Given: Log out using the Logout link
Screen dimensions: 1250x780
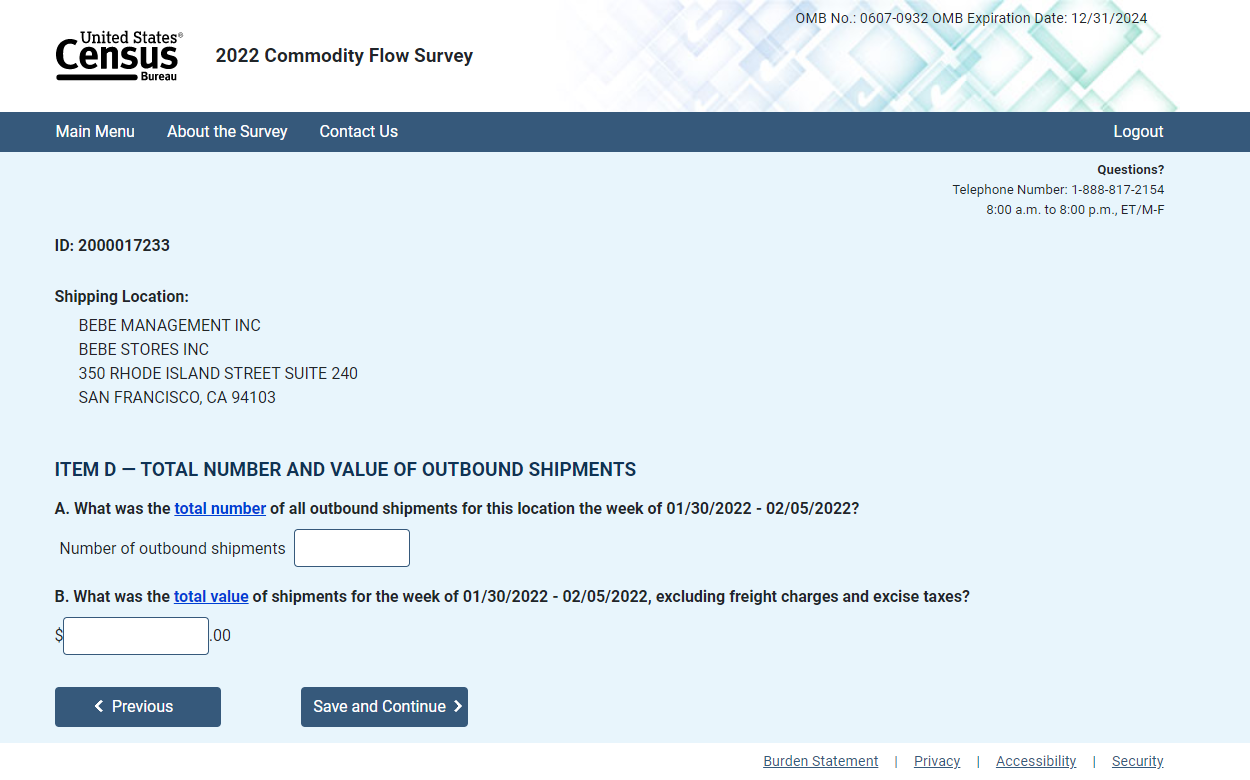Looking at the screenshot, I should click(x=1138, y=132).
